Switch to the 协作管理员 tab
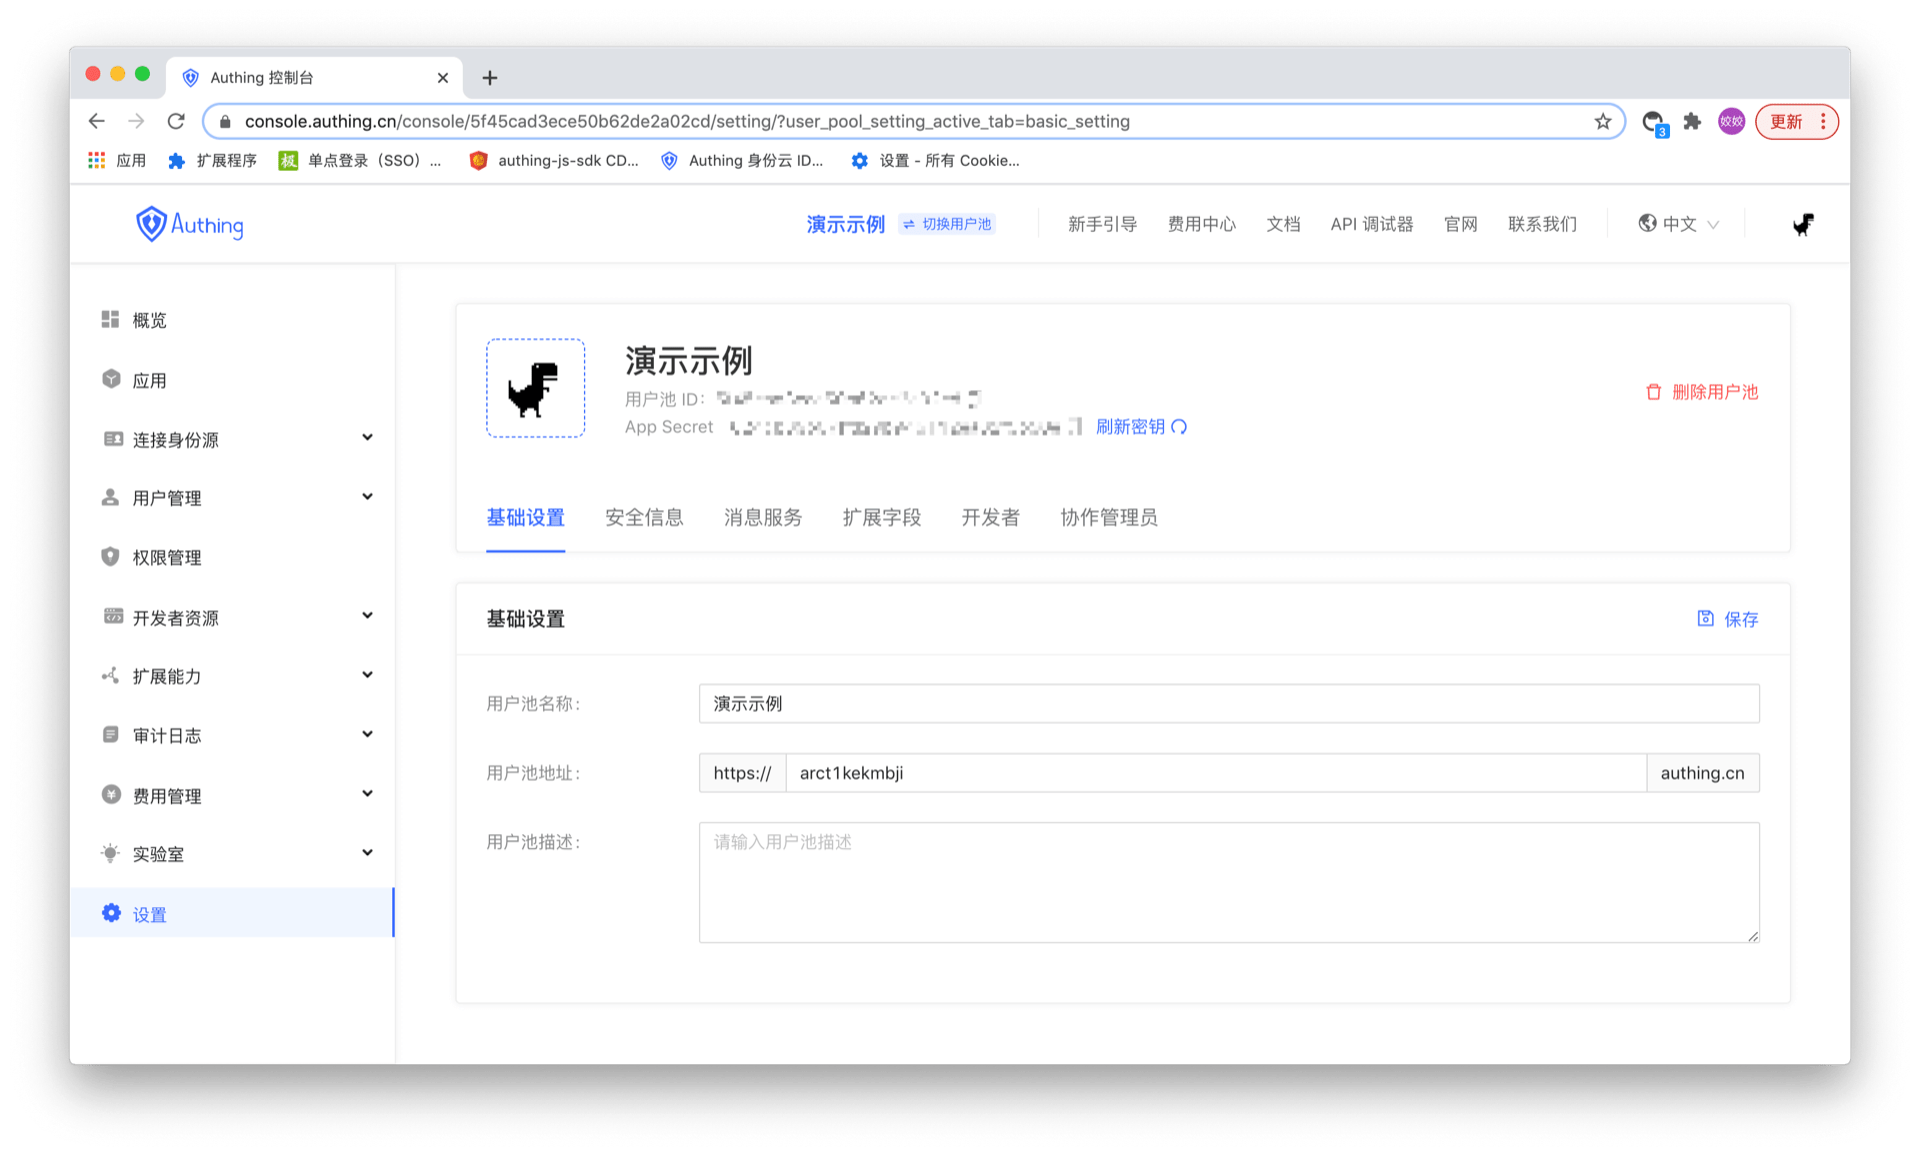This screenshot has width=1920, height=1156. [1108, 517]
